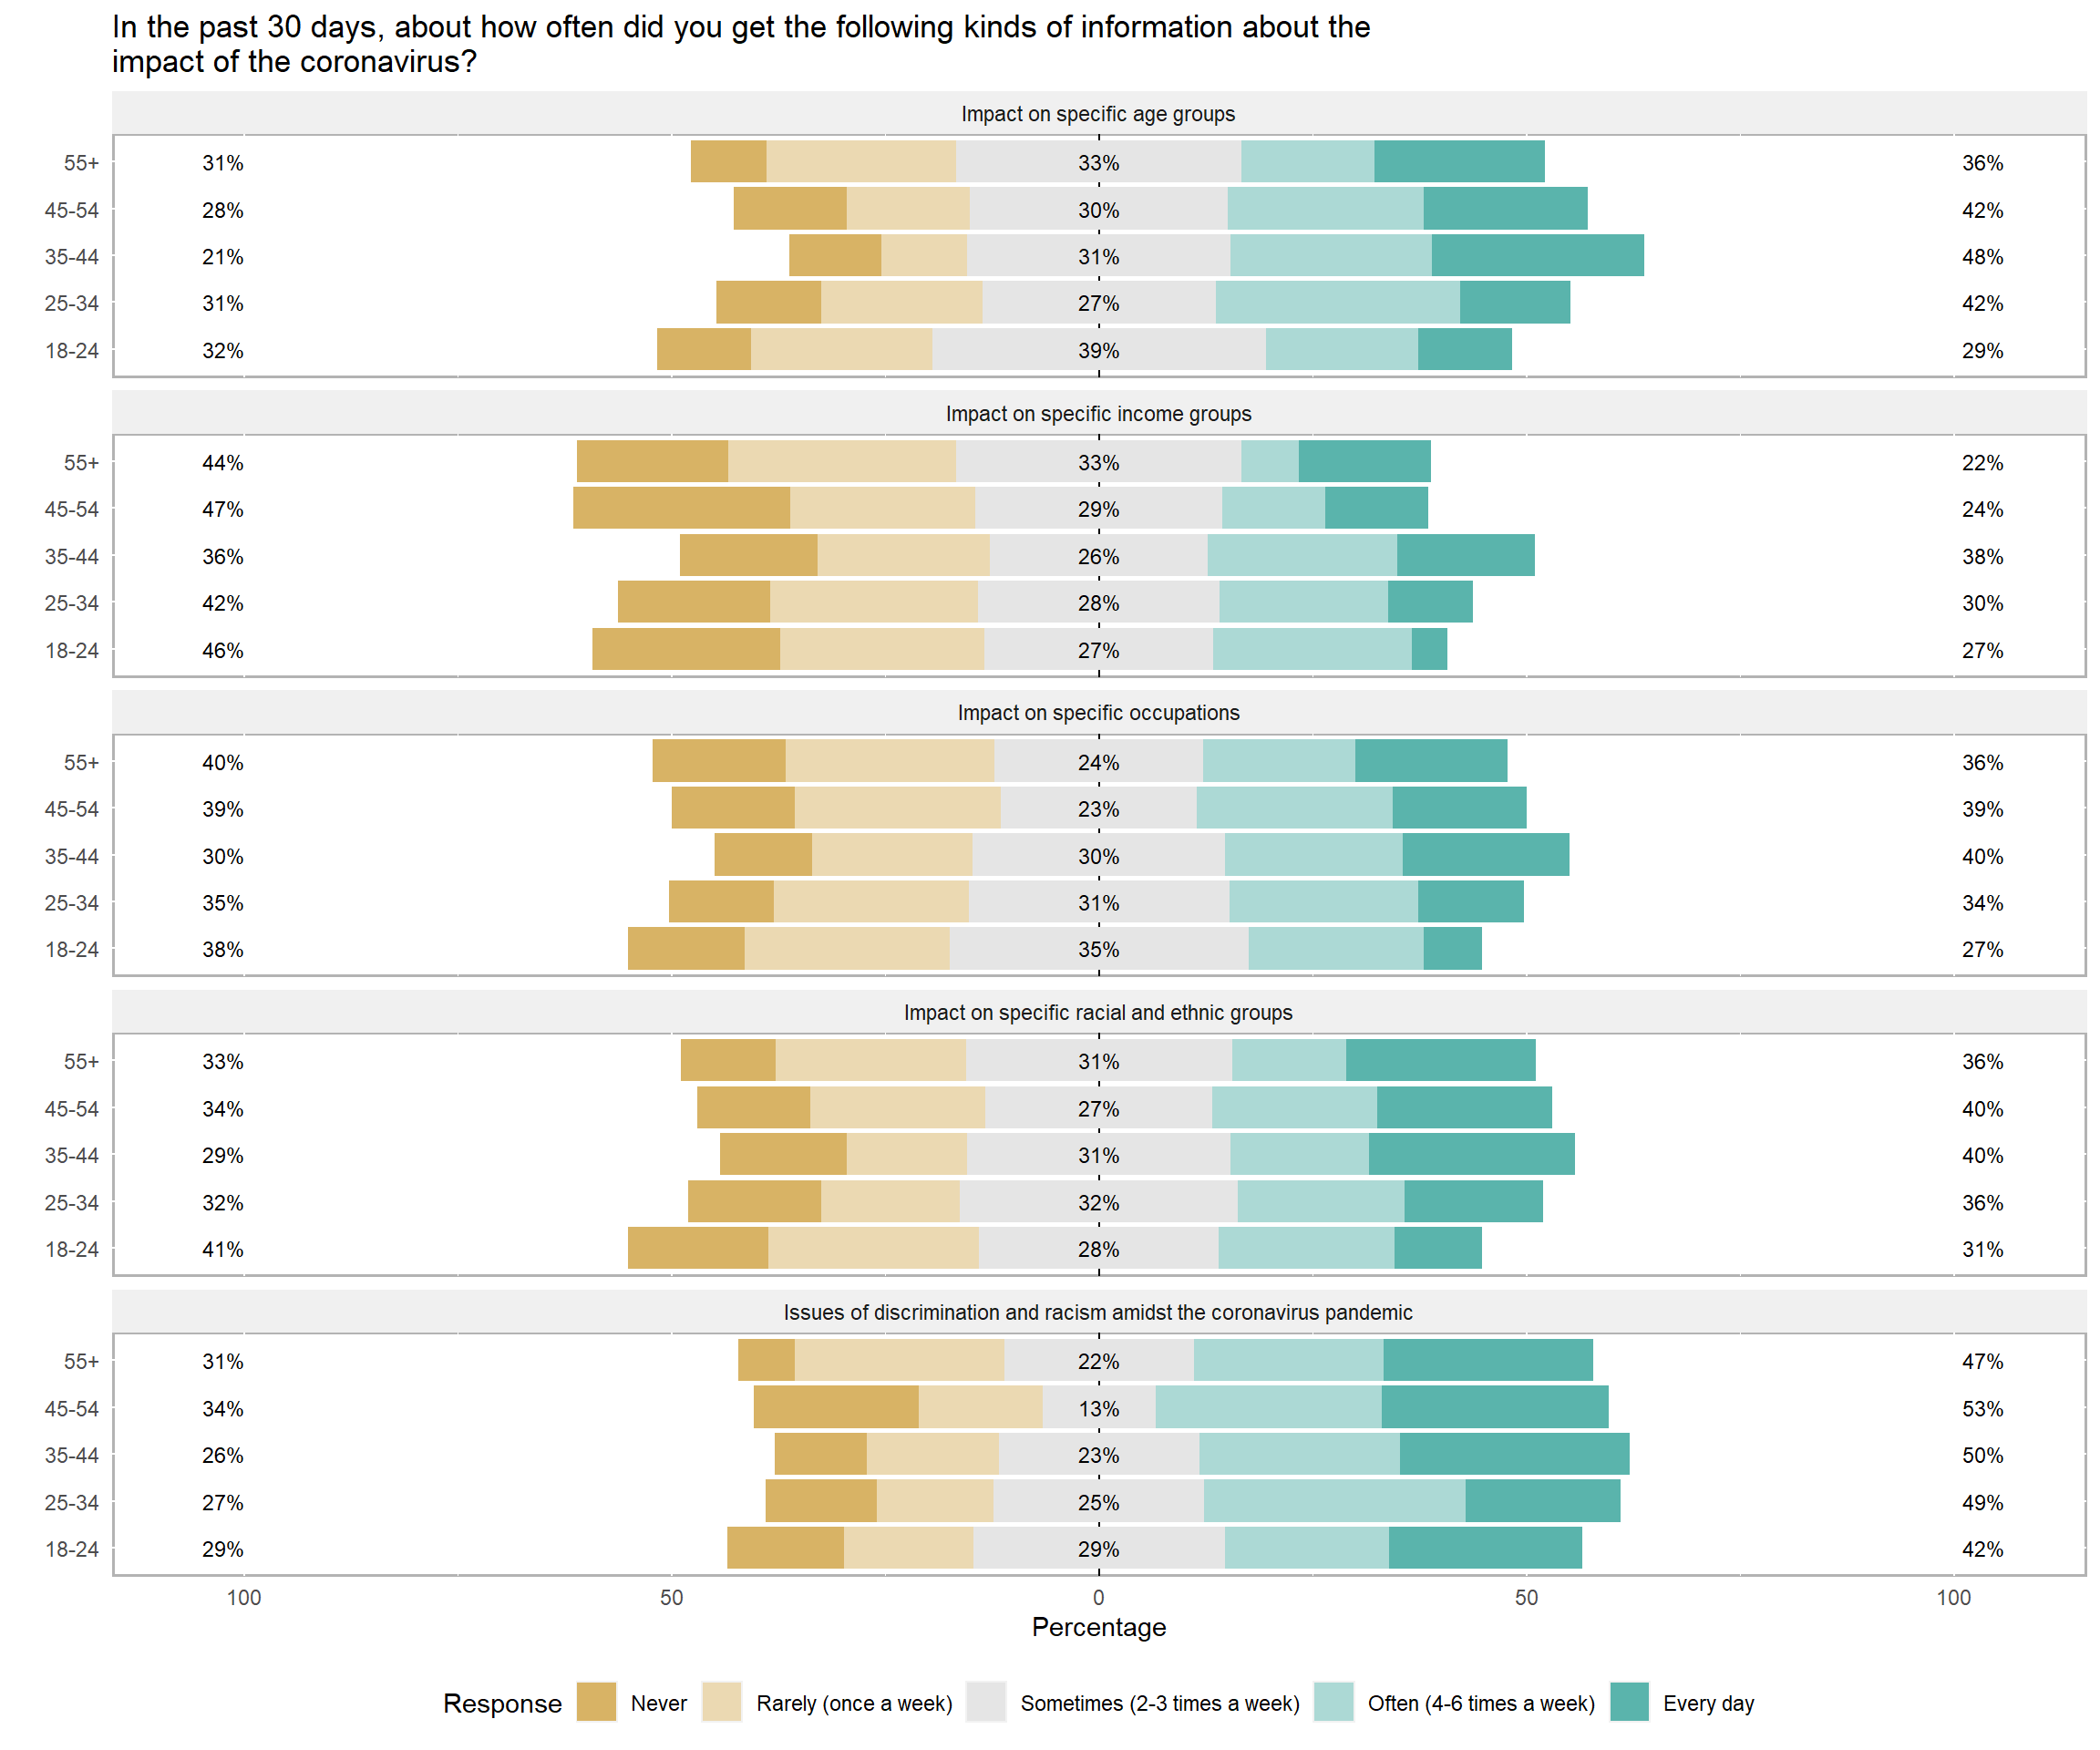Click the 44% label in the income groups panel
2100x1750 pixels.
[x=222, y=463]
